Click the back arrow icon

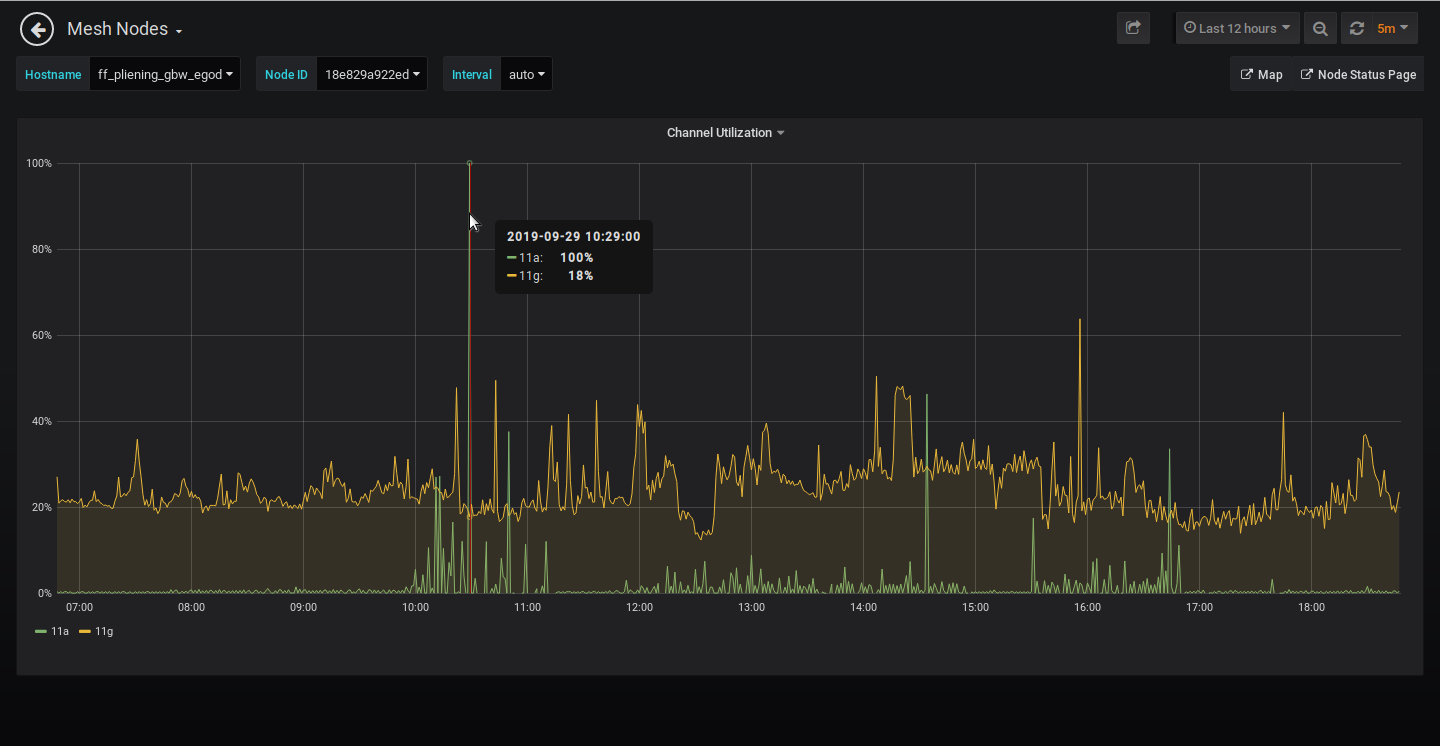click(37, 29)
